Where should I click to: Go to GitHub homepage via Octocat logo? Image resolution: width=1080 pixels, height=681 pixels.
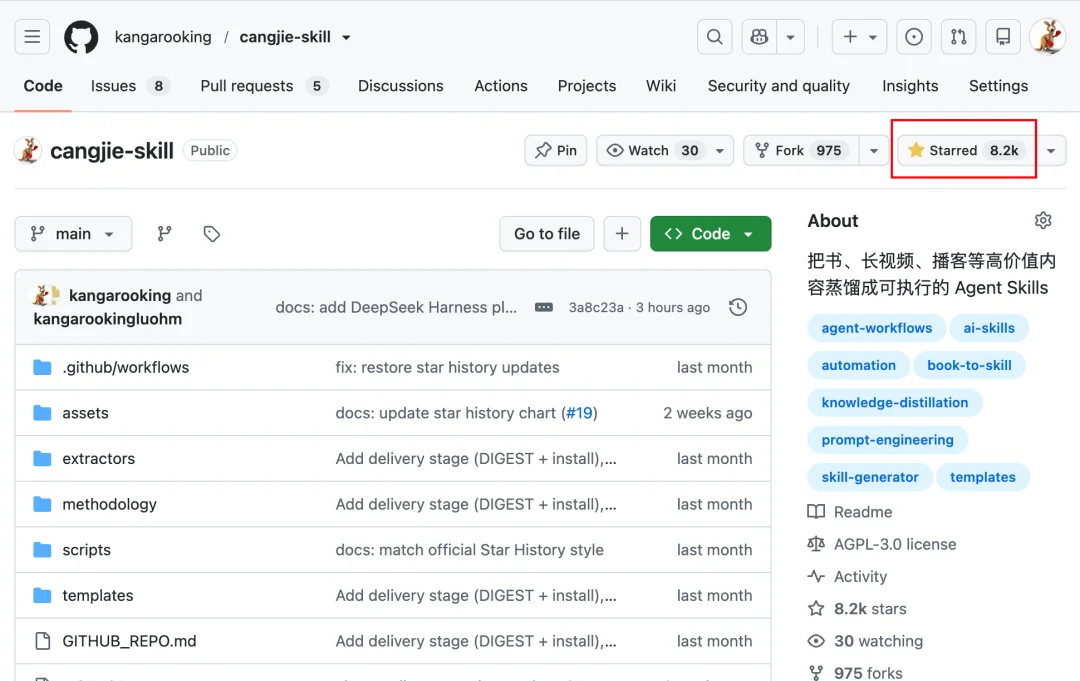point(81,36)
